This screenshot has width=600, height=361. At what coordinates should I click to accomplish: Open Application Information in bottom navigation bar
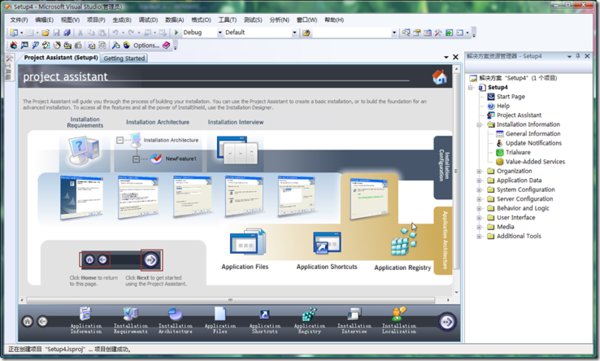[86, 320]
